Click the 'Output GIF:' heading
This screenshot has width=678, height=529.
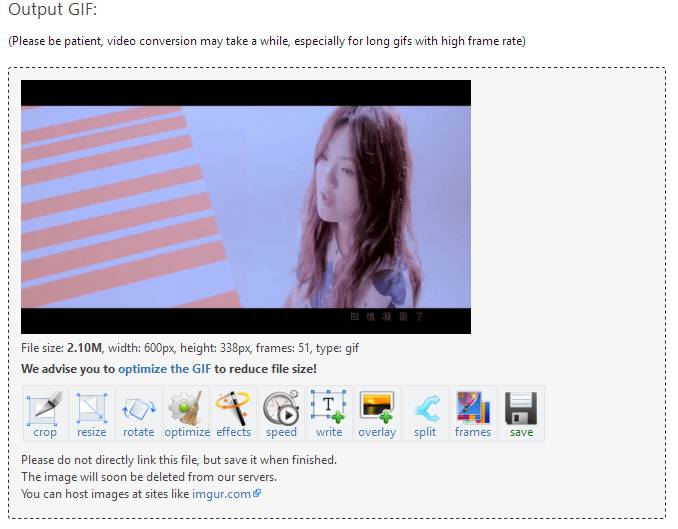(x=53, y=9)
